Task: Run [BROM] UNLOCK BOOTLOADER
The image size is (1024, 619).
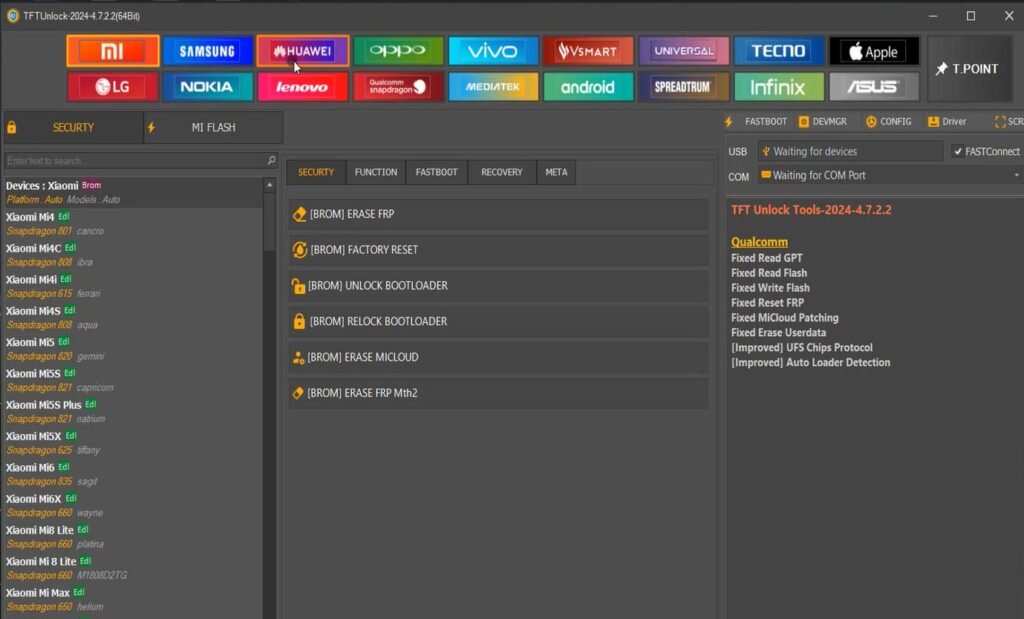Action: pyautogui.click(x=499, y=286)
